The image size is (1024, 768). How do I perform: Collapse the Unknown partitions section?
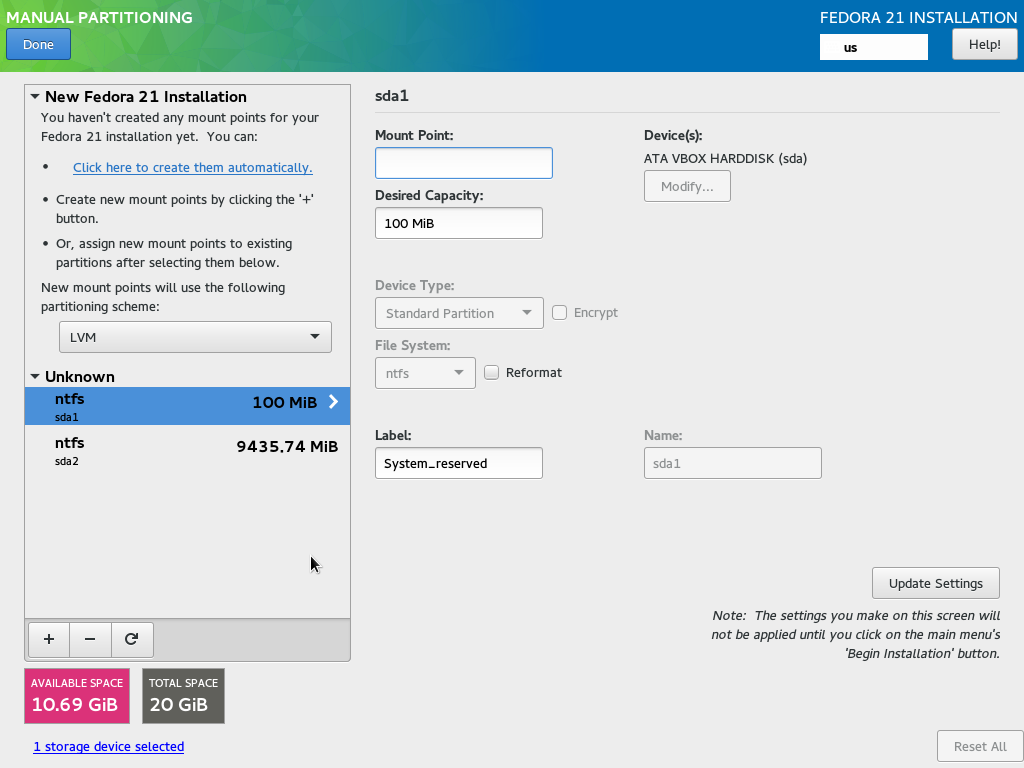(35, 377)
